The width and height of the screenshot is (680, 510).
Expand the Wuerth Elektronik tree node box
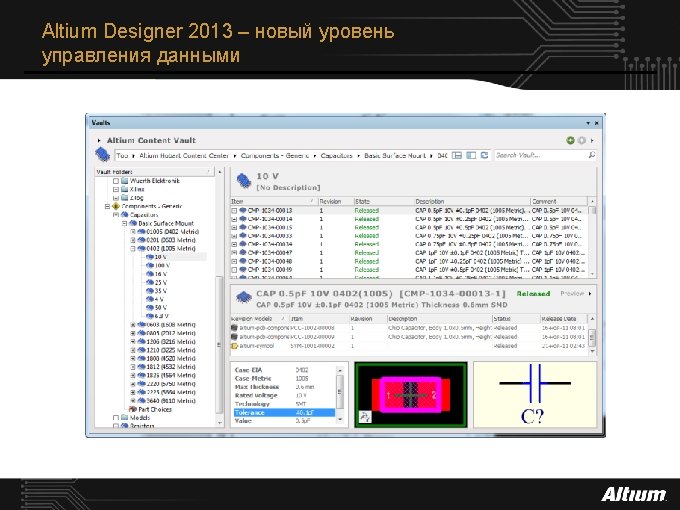116,181
